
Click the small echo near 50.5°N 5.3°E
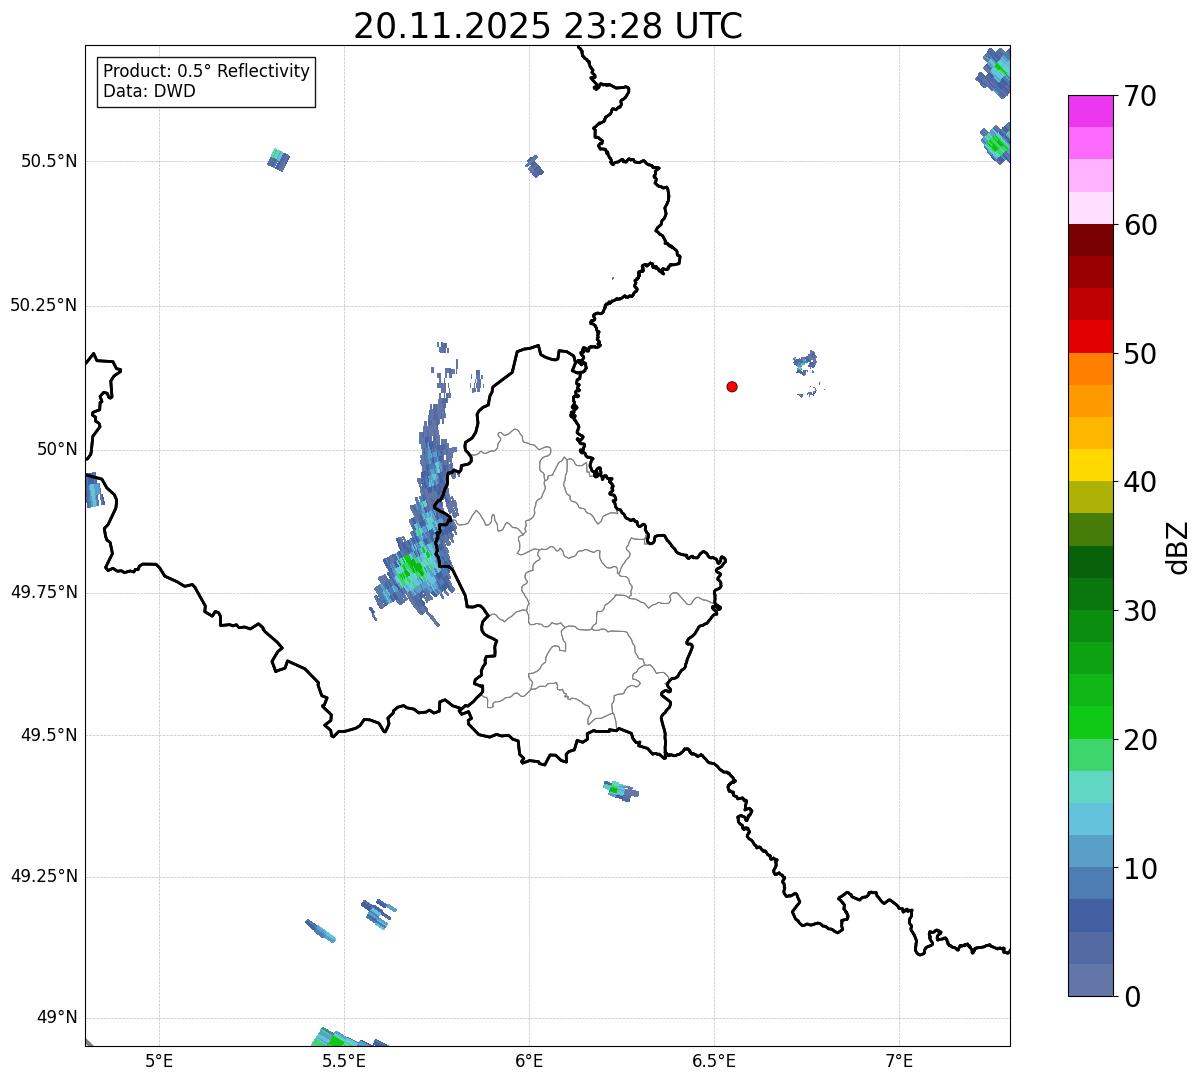pos(278,158)
